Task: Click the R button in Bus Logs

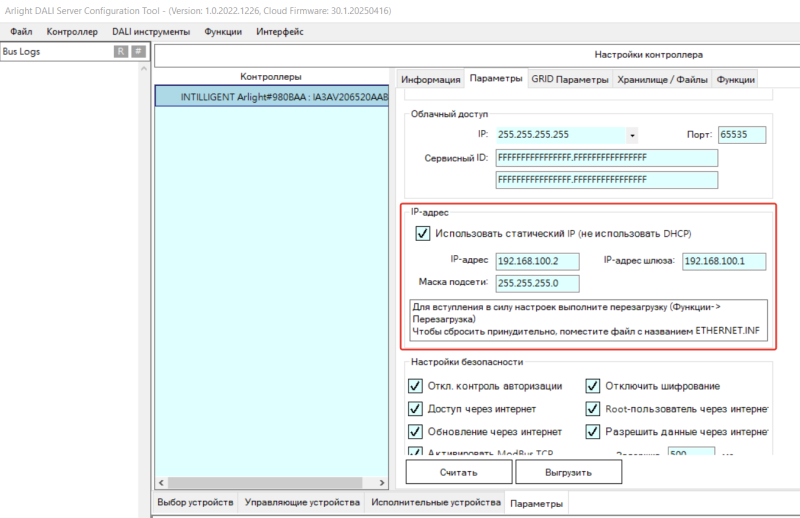Action: [x=121, y=52]
